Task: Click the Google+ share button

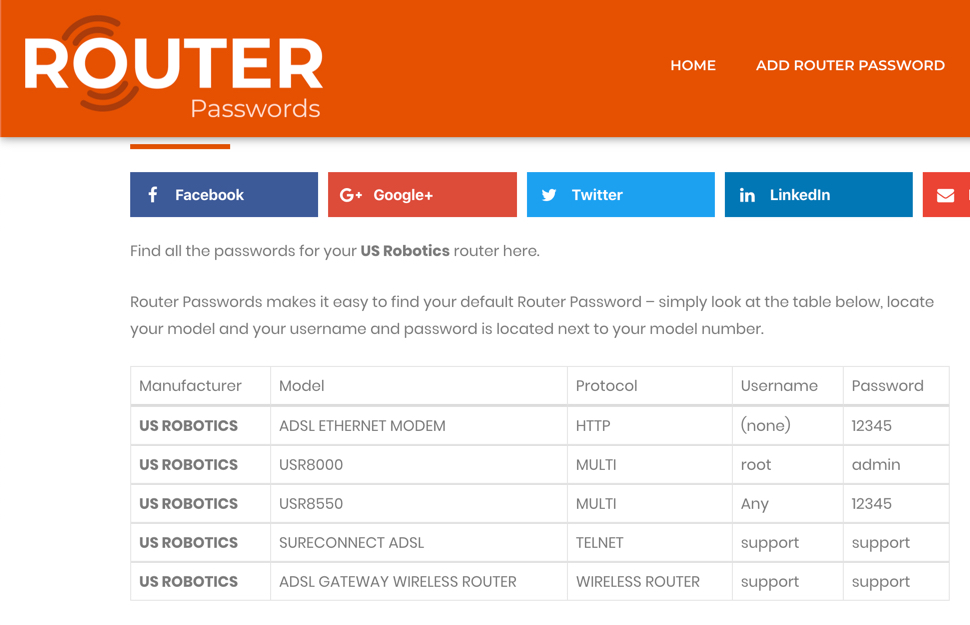Action: coord(421,194)
